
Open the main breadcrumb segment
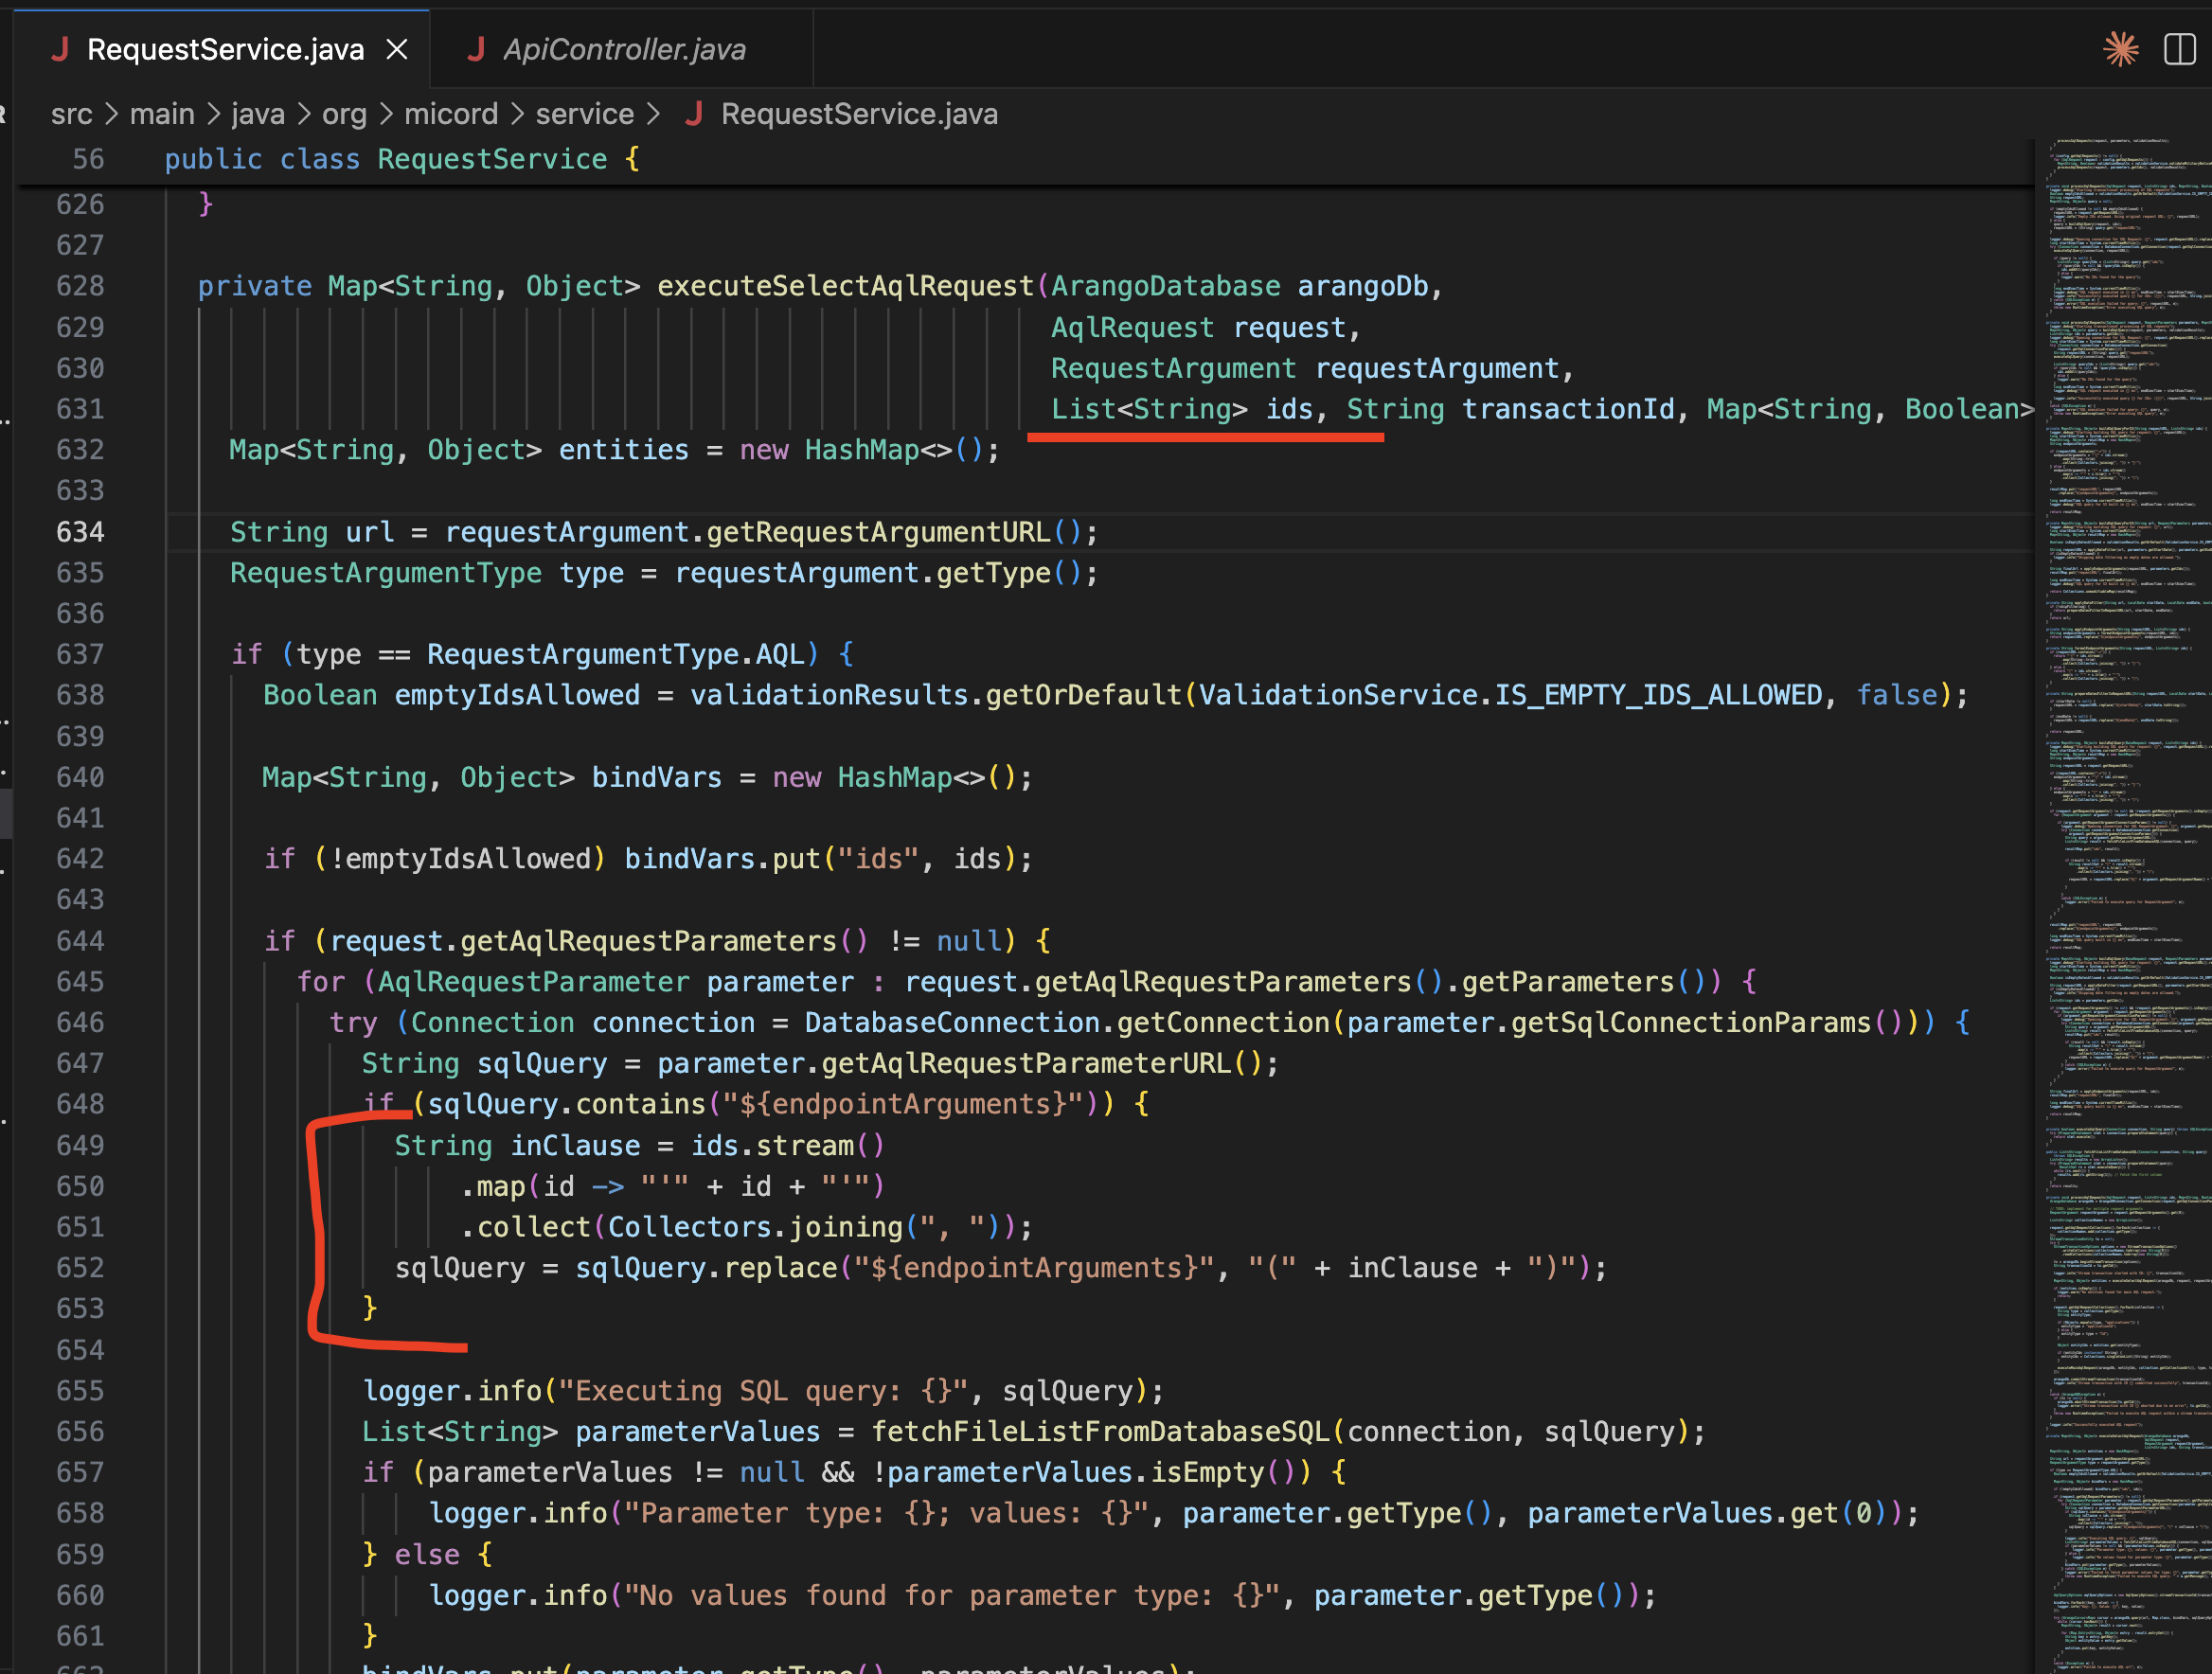[162, 114]
